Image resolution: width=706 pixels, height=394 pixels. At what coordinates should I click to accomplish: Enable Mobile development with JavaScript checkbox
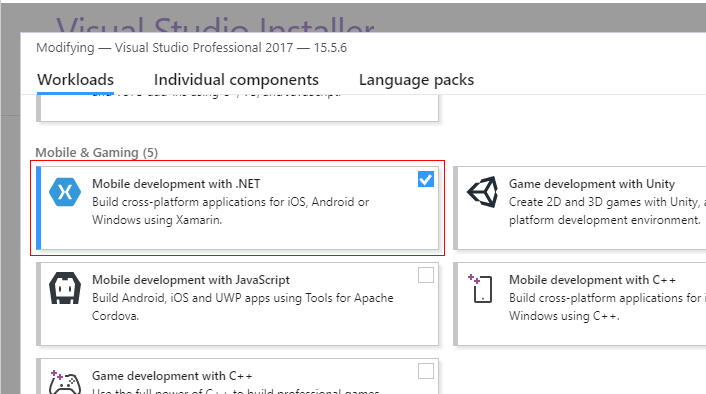coord(425,275)
